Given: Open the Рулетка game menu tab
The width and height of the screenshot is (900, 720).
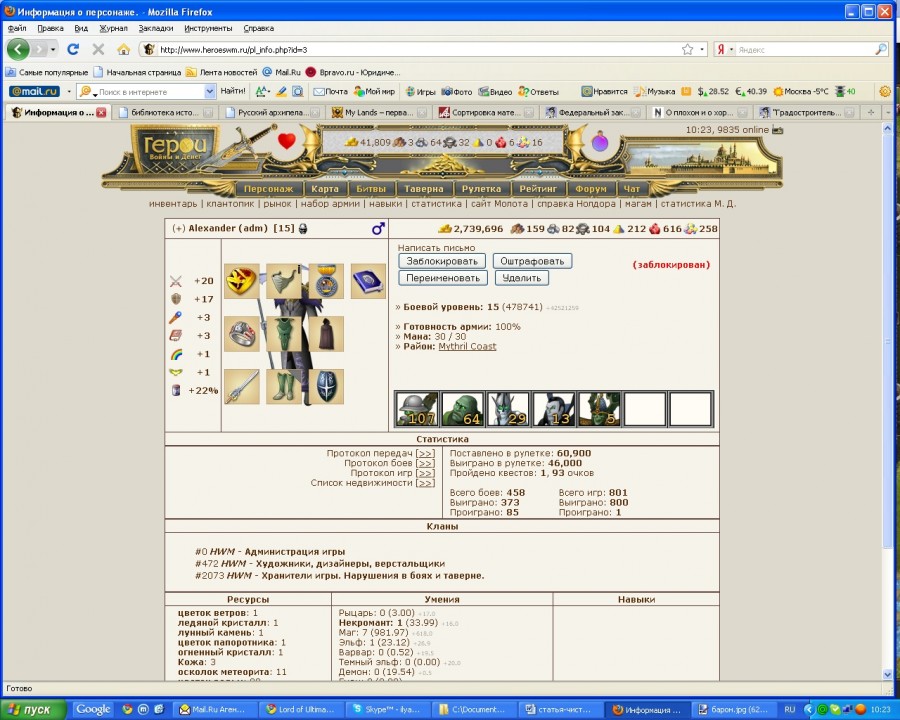Looking at the screenshot, I should 481,189.
